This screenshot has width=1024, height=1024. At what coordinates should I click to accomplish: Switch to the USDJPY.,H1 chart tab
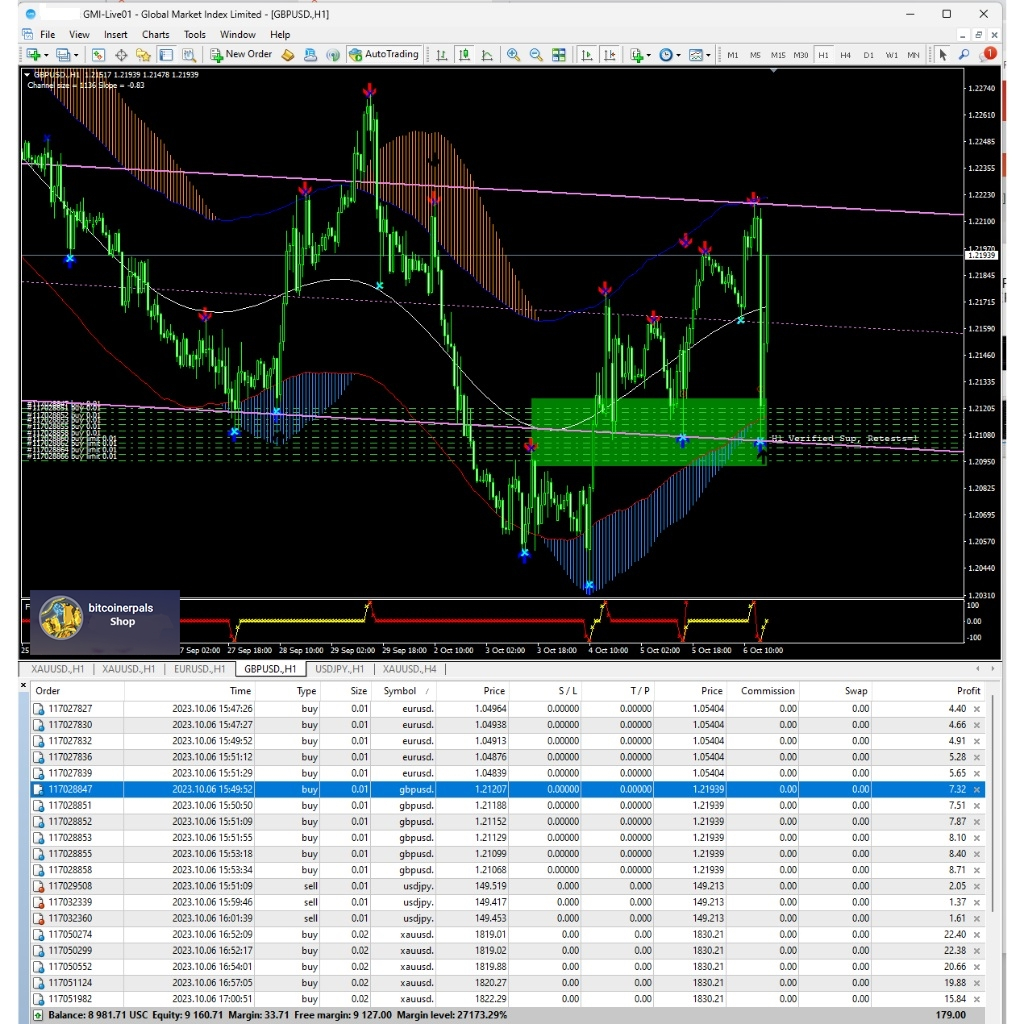pos(339,669)
